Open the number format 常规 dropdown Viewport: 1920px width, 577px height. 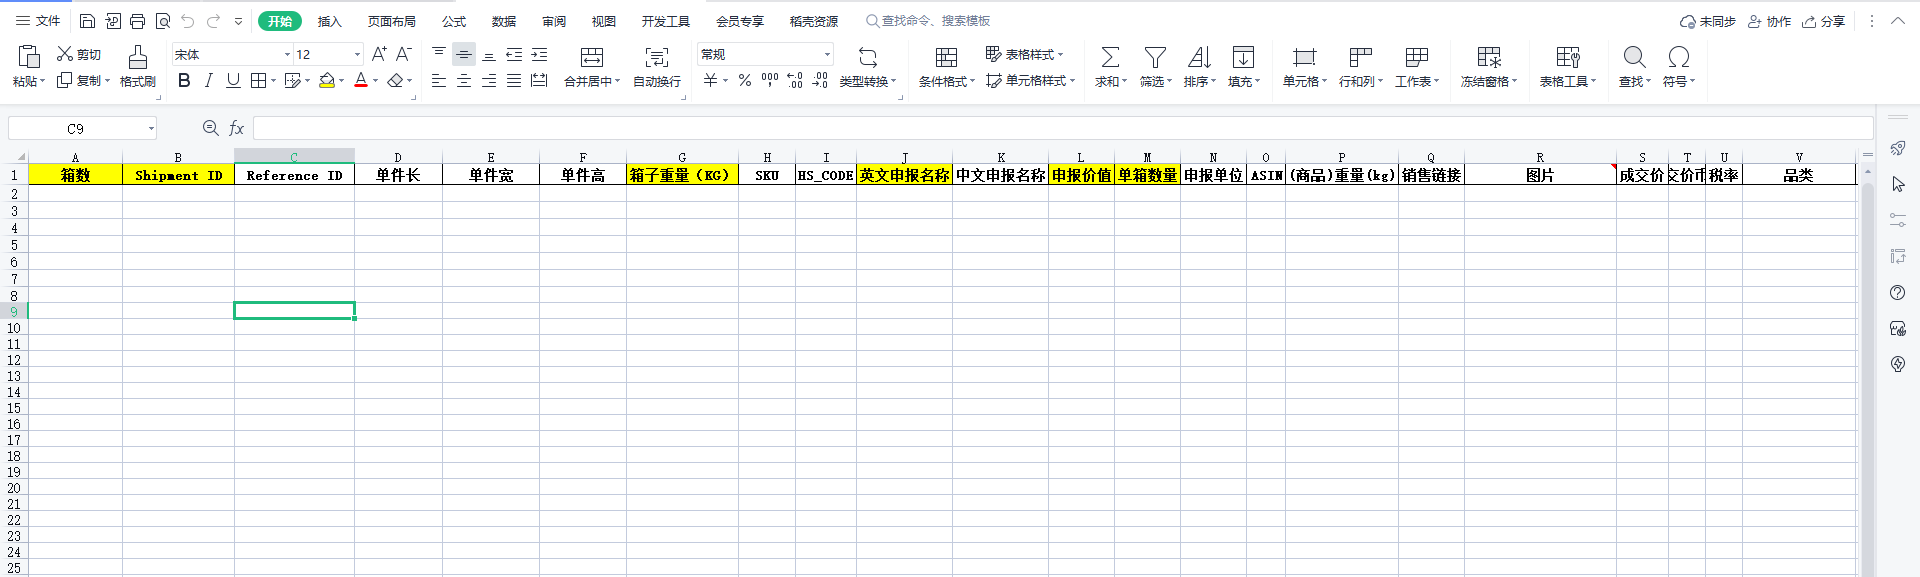(827, 55)
